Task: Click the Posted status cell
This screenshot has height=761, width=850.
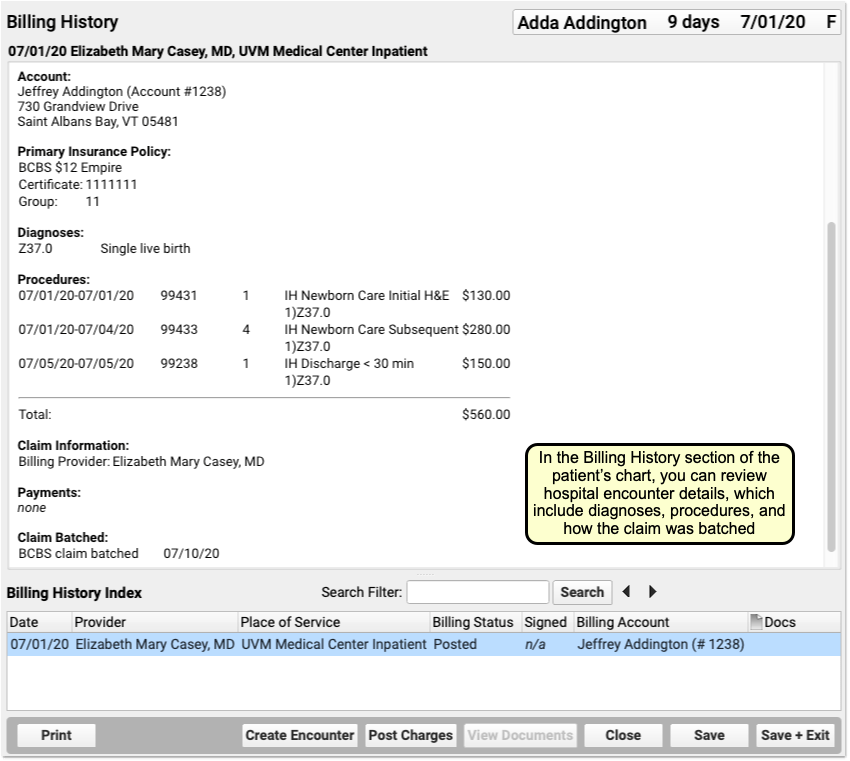Action: tap(455, 644)
